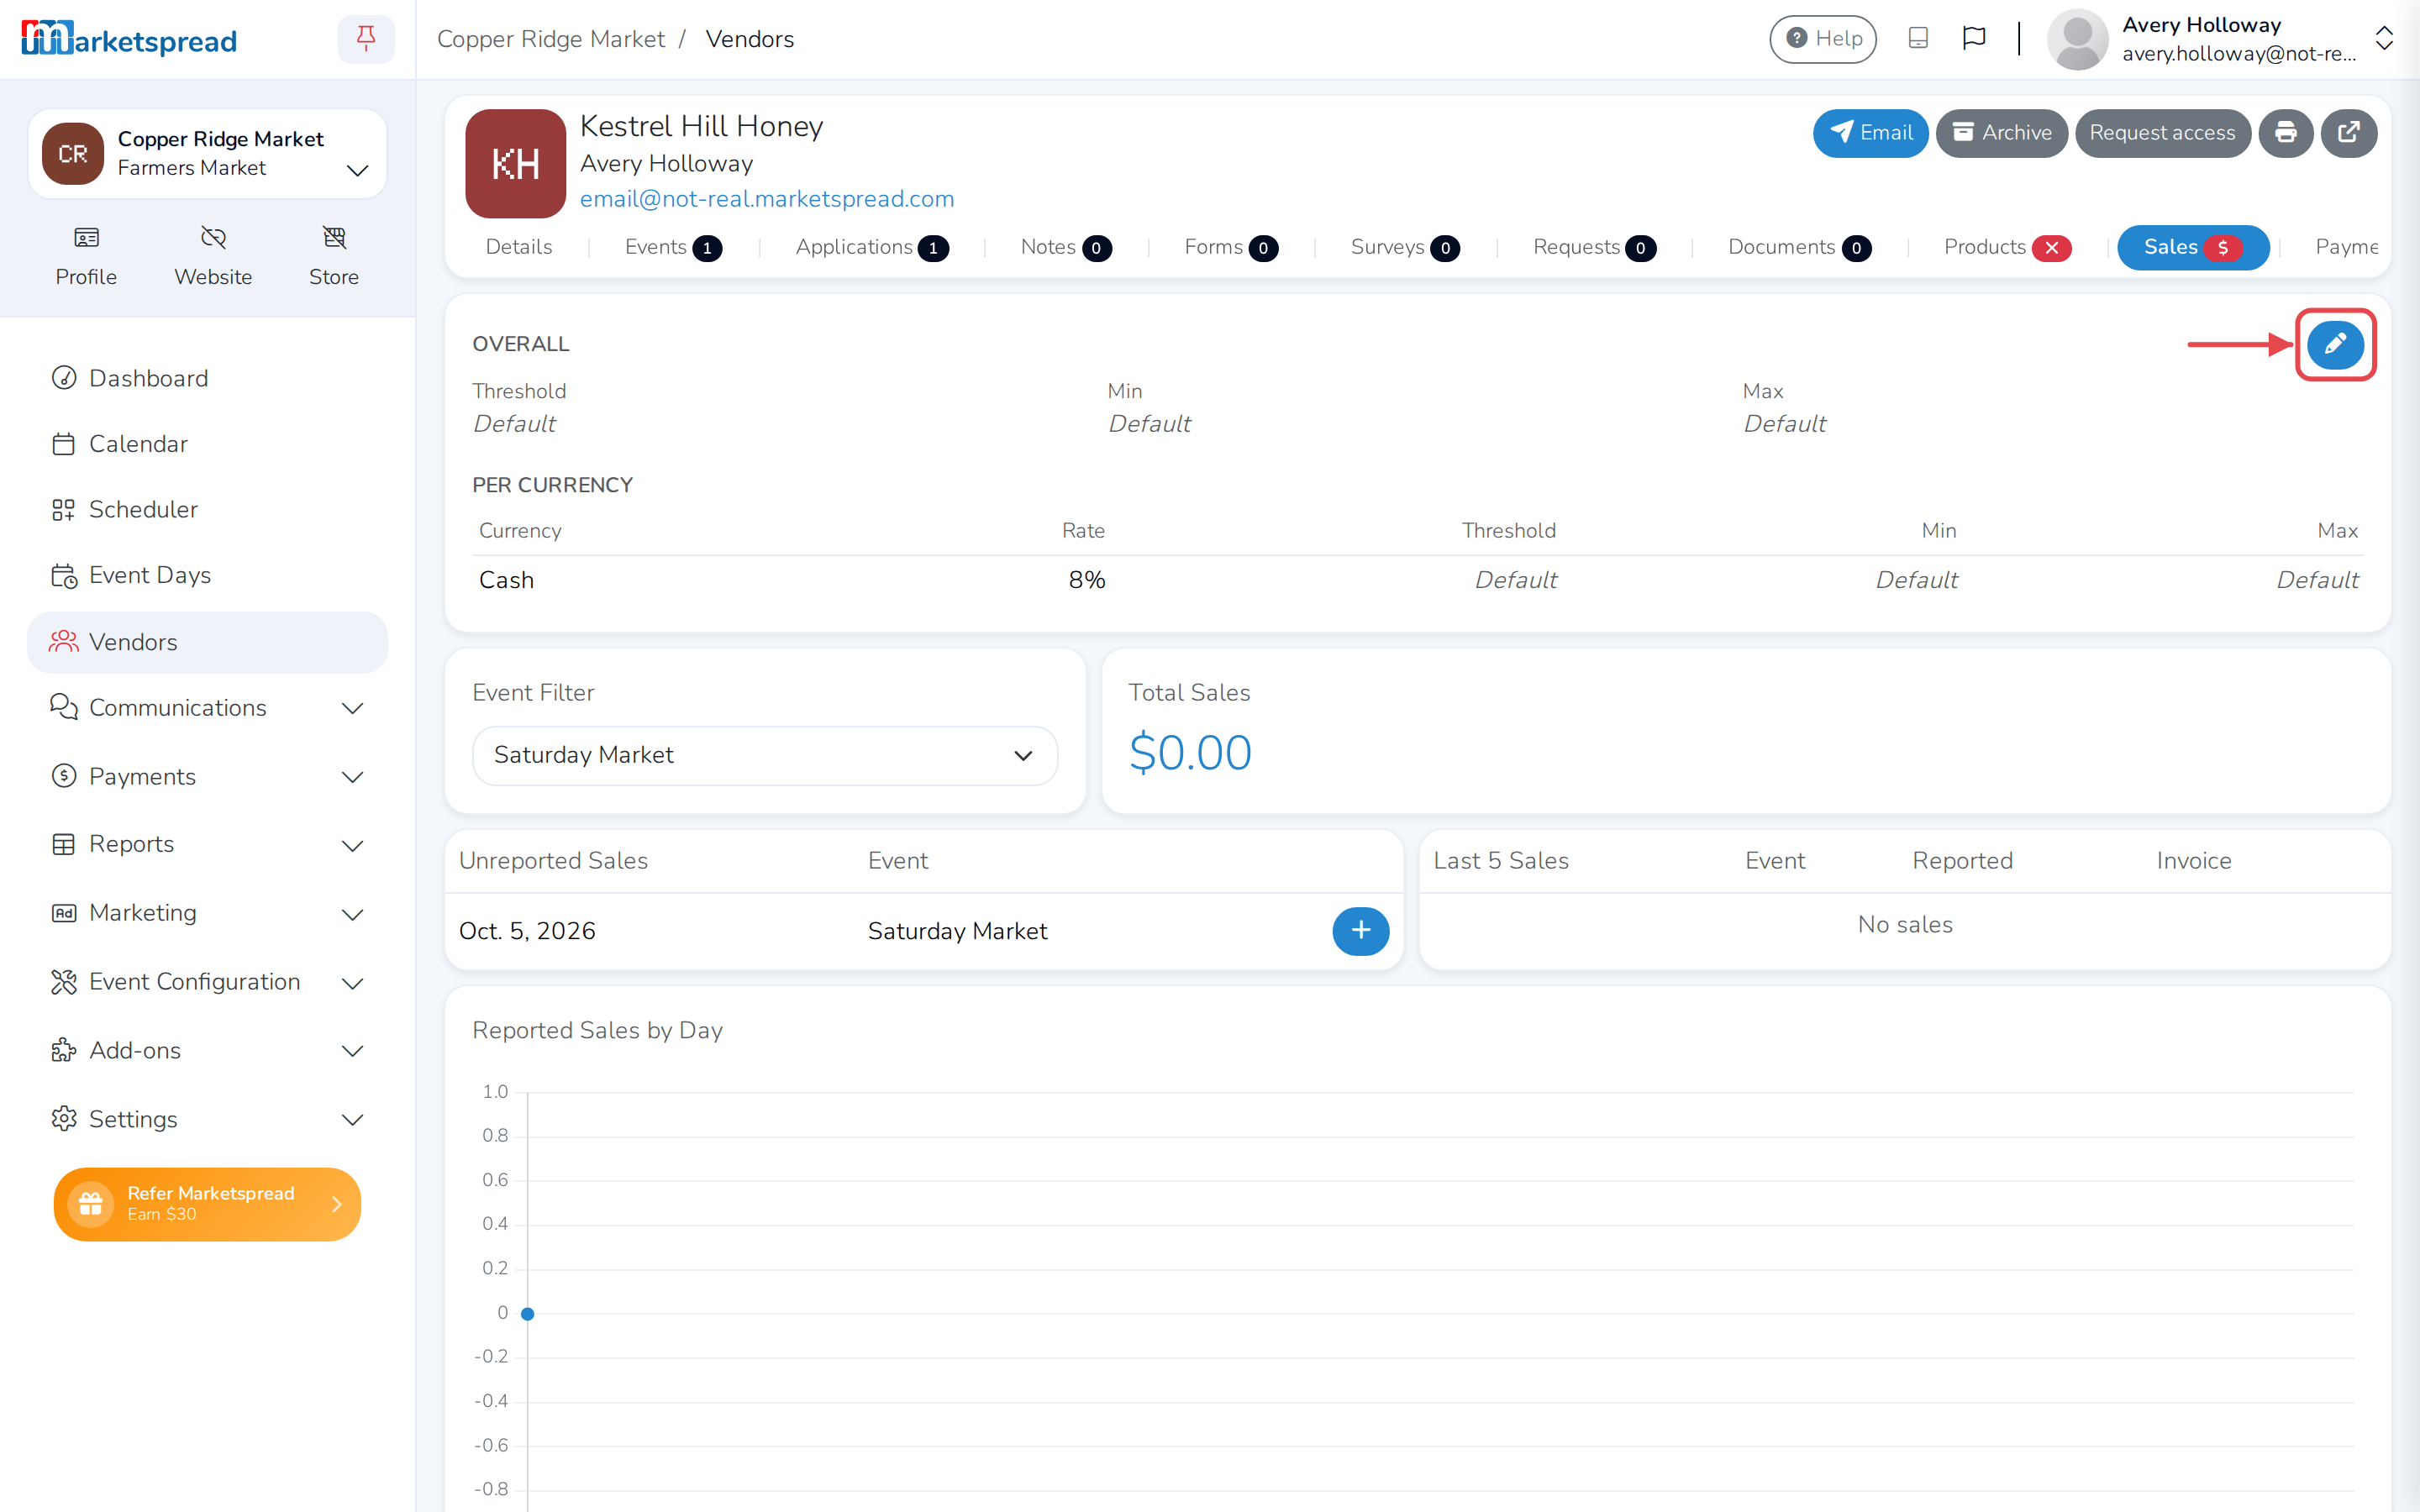Click the vendor email address link
The image size is (2420, 1512).
(x=767, y=199)
